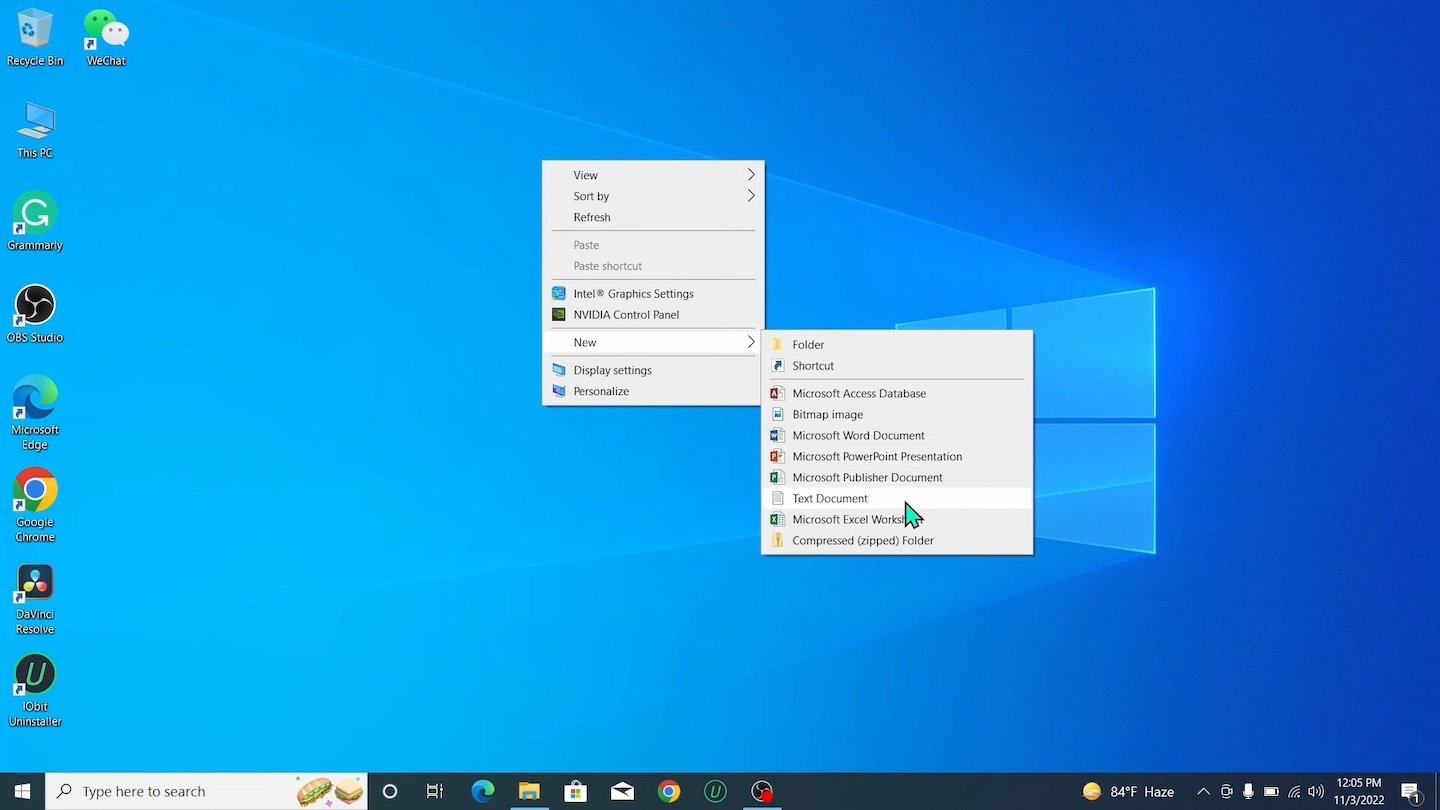This screenshot has width=1440, height=810.
Task: Expand the New submenu entry
Action: click(653, 342)
